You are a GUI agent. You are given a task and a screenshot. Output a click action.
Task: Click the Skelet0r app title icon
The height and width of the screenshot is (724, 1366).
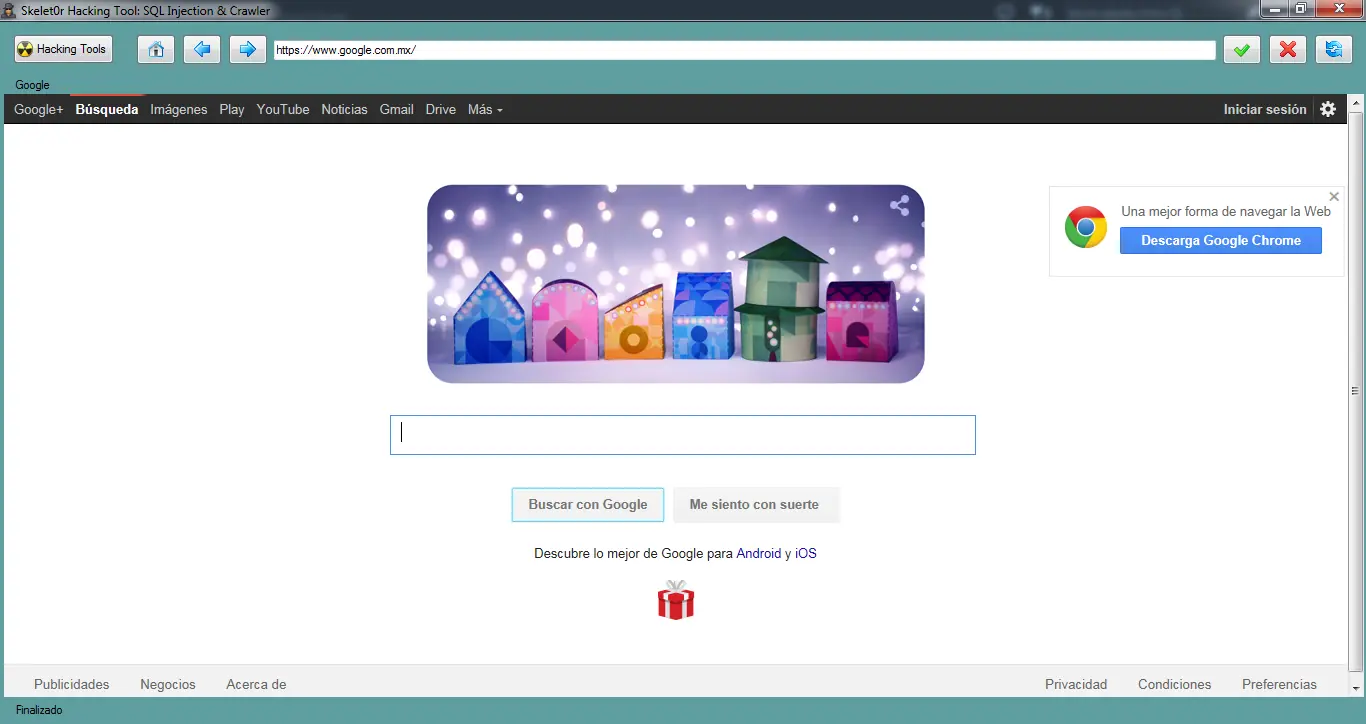tap(11, 10)
